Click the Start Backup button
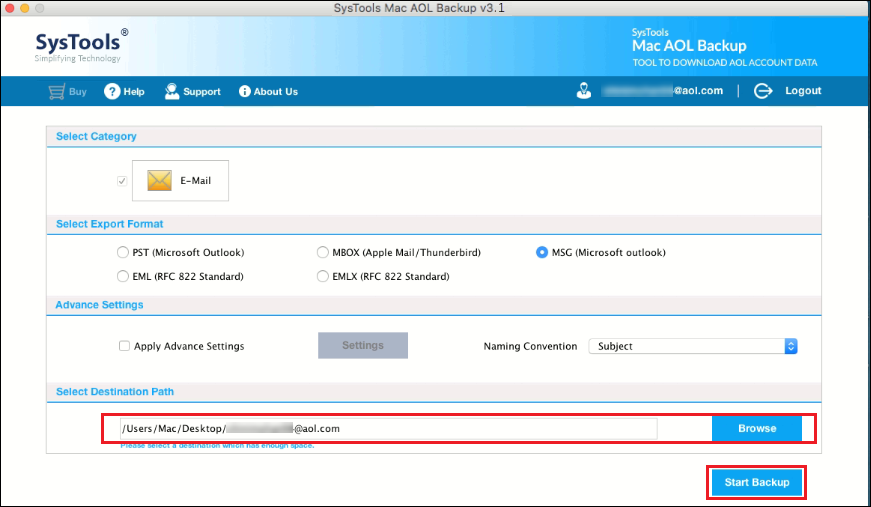The width and height of the screenshot is (871, 507). (757, 482)
